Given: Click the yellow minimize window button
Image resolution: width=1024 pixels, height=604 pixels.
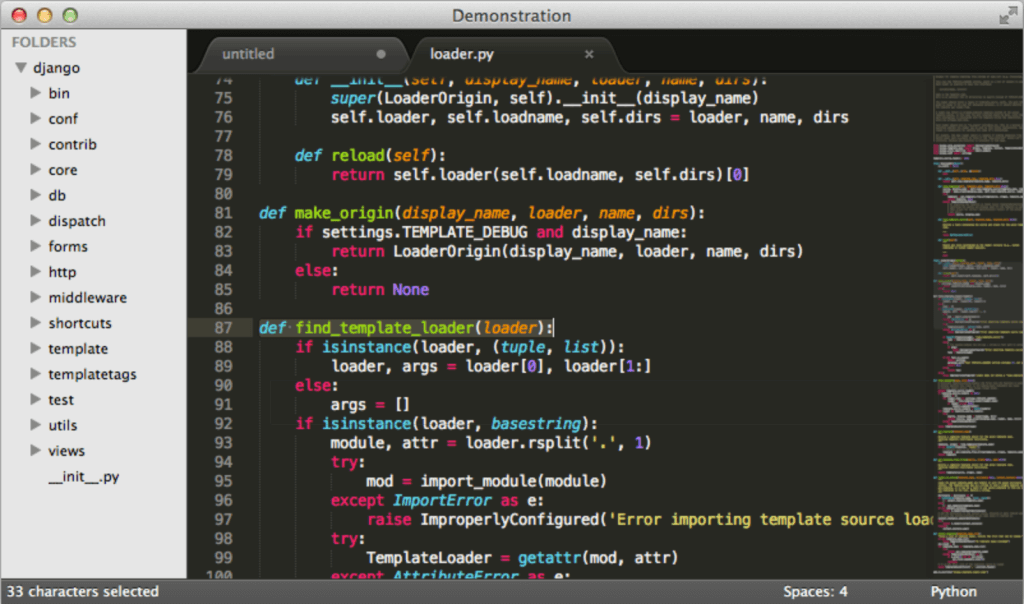Looking at the screenshot, I should pyautogui.click(x=44, y=15).
